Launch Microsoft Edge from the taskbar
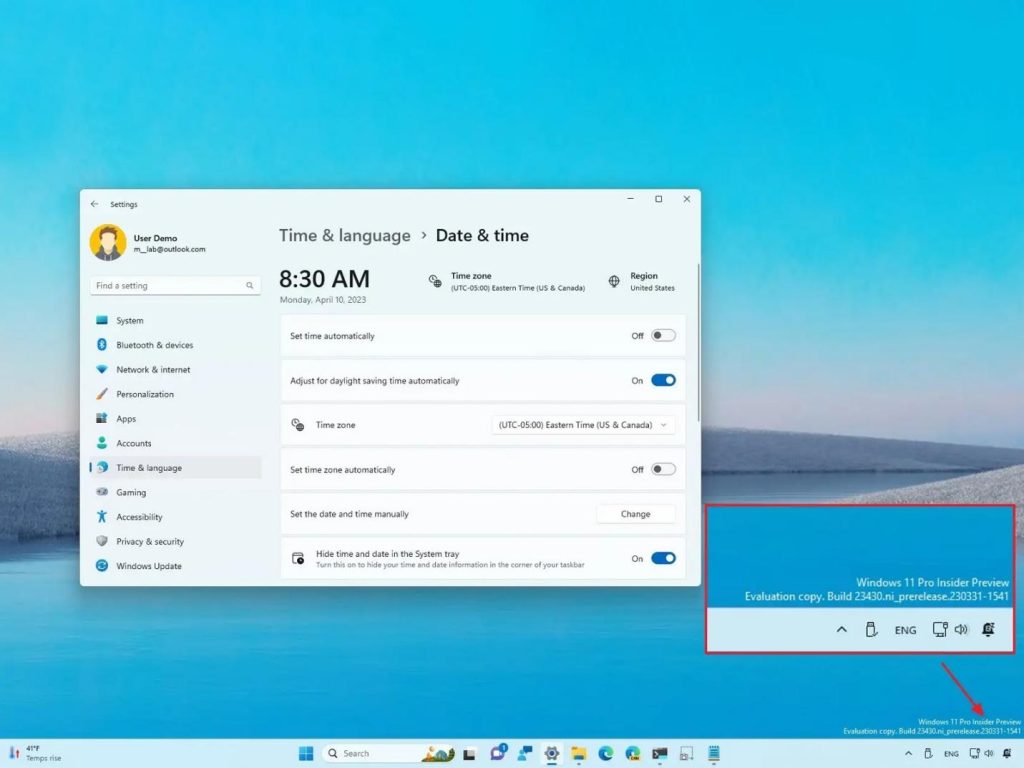The width and height of the screenshot is (1024, 768). (606, 754)
